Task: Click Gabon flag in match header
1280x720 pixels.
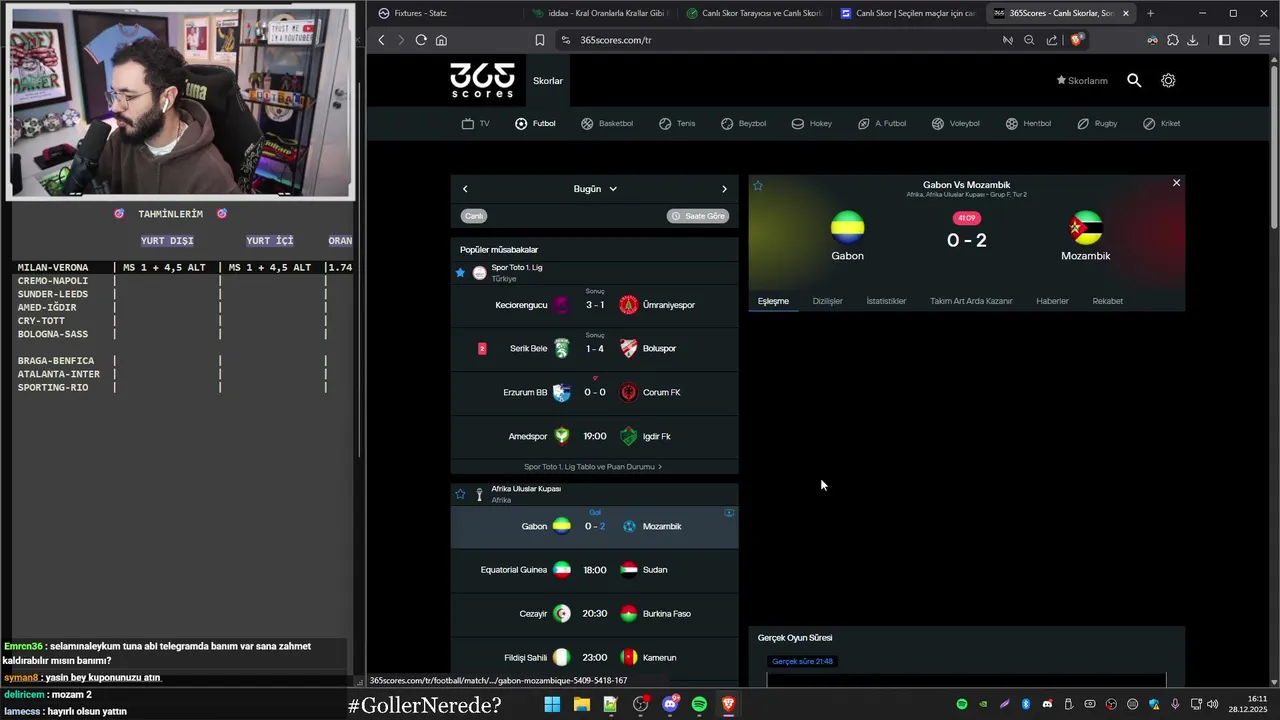Action: point(847,228)
